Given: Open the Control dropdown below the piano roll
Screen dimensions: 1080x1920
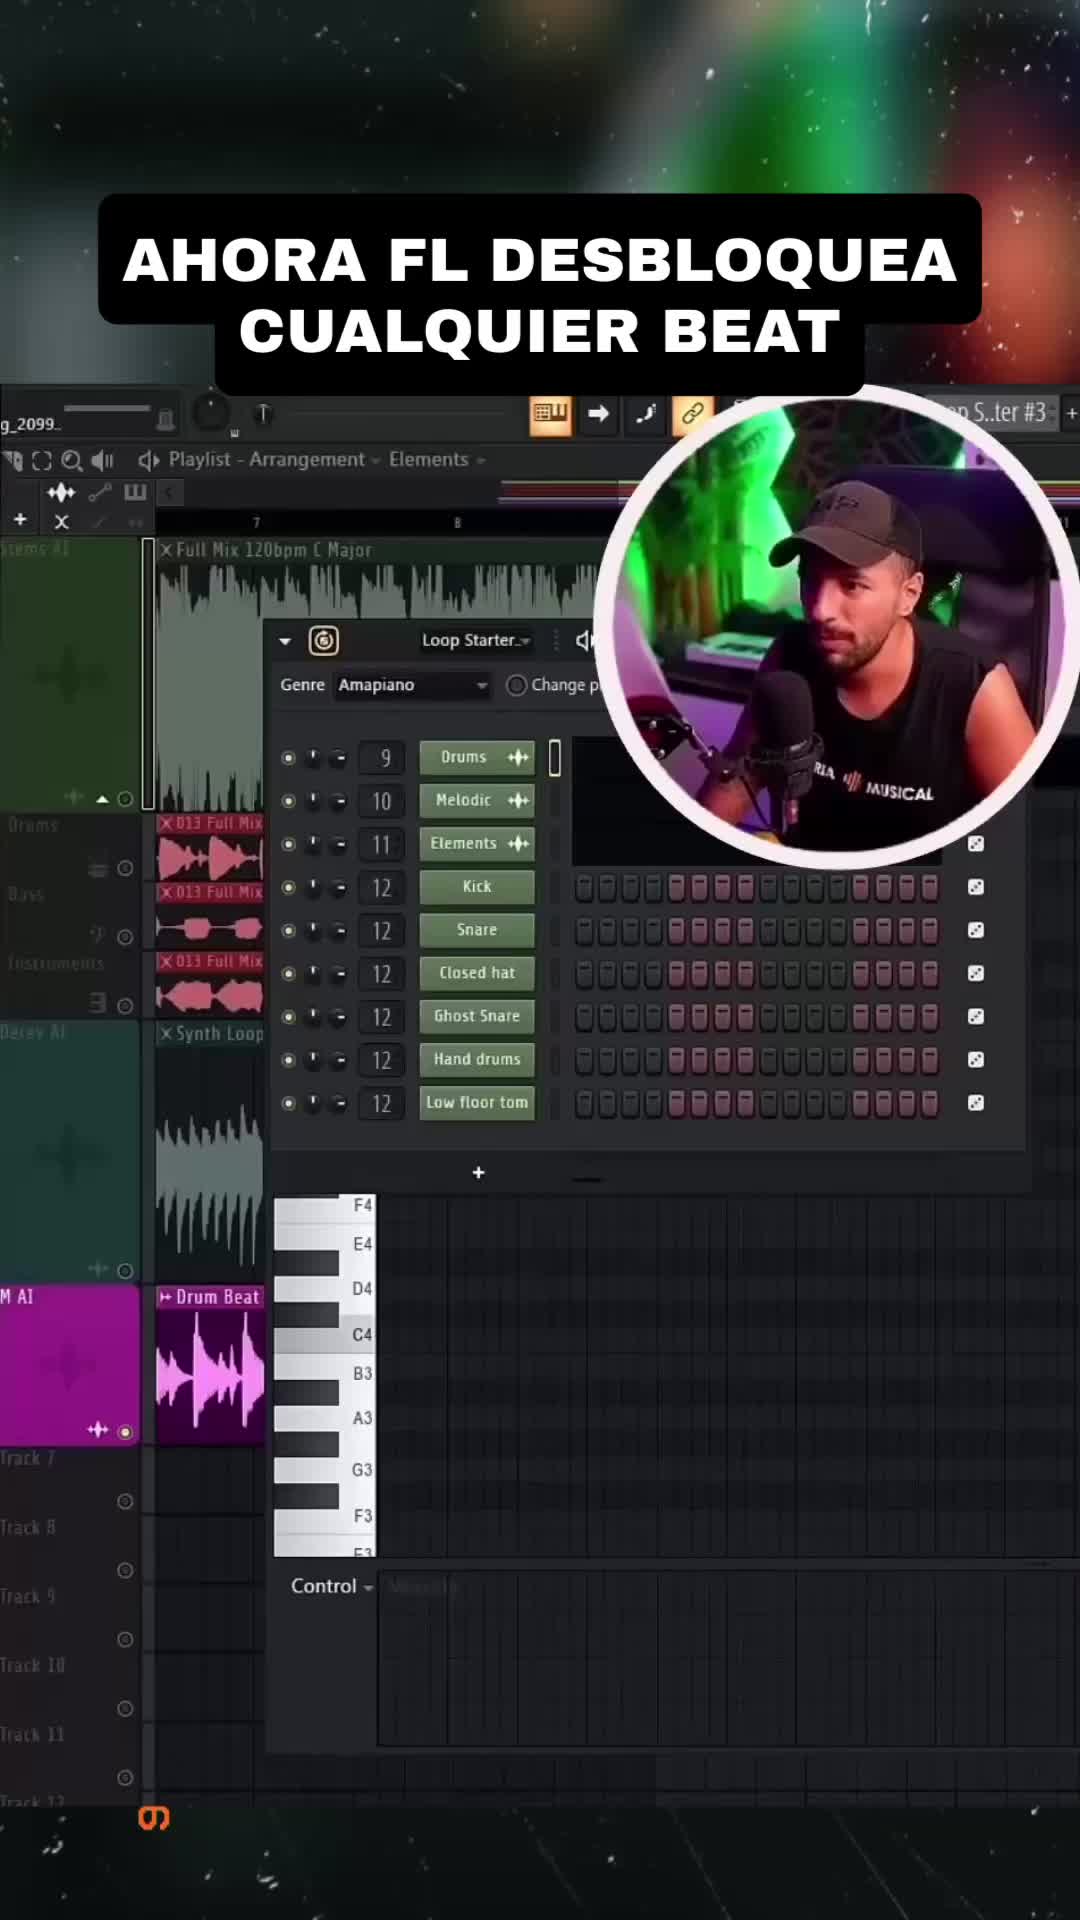Looking at the screenshot, I should (x=332, y=1586).
